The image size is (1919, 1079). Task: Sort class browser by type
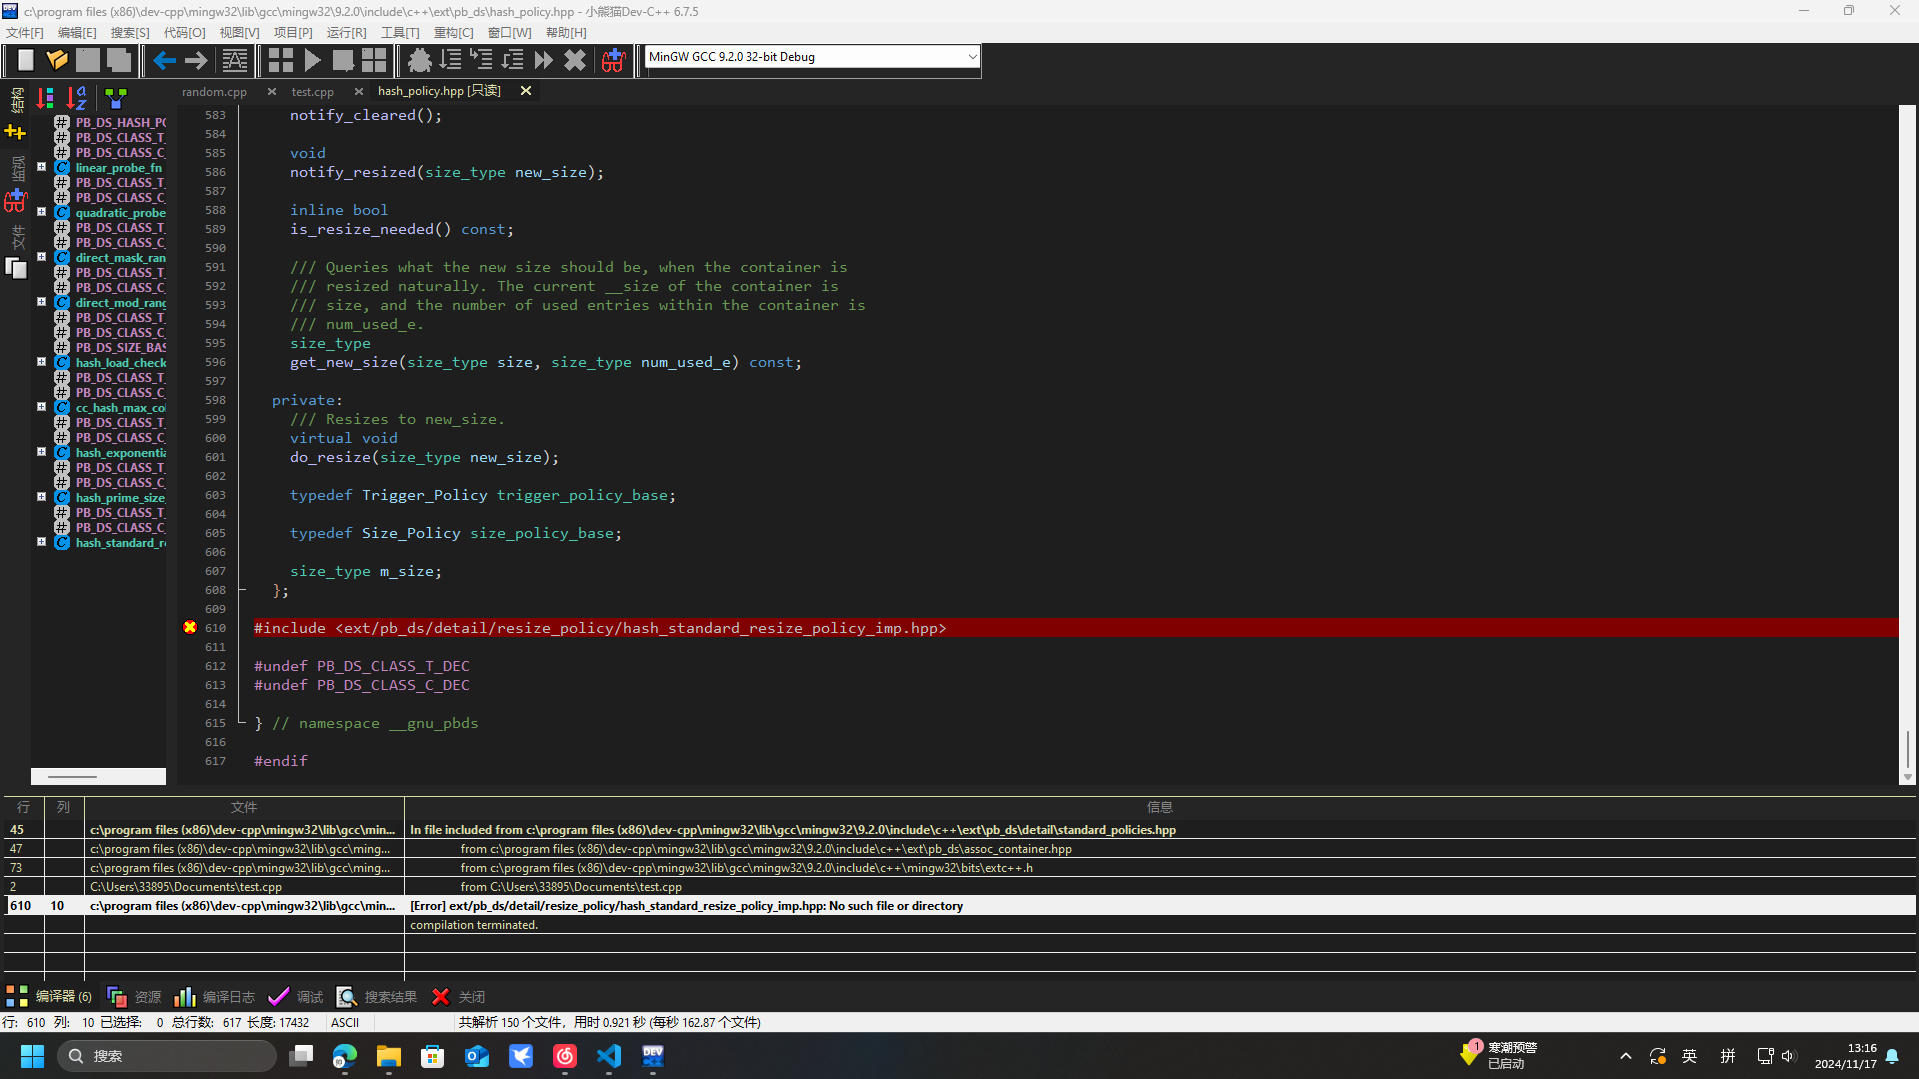click(x=46, y=98)
